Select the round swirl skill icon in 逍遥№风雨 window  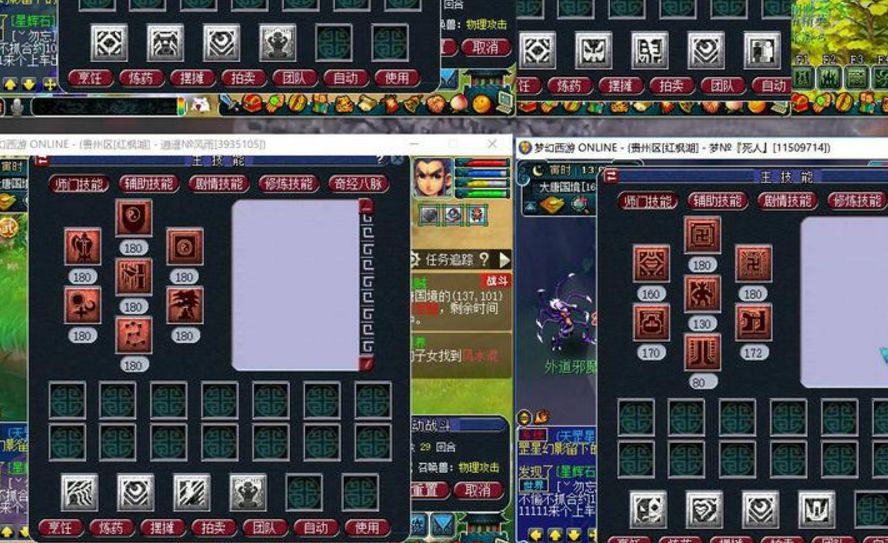[185, 246]
